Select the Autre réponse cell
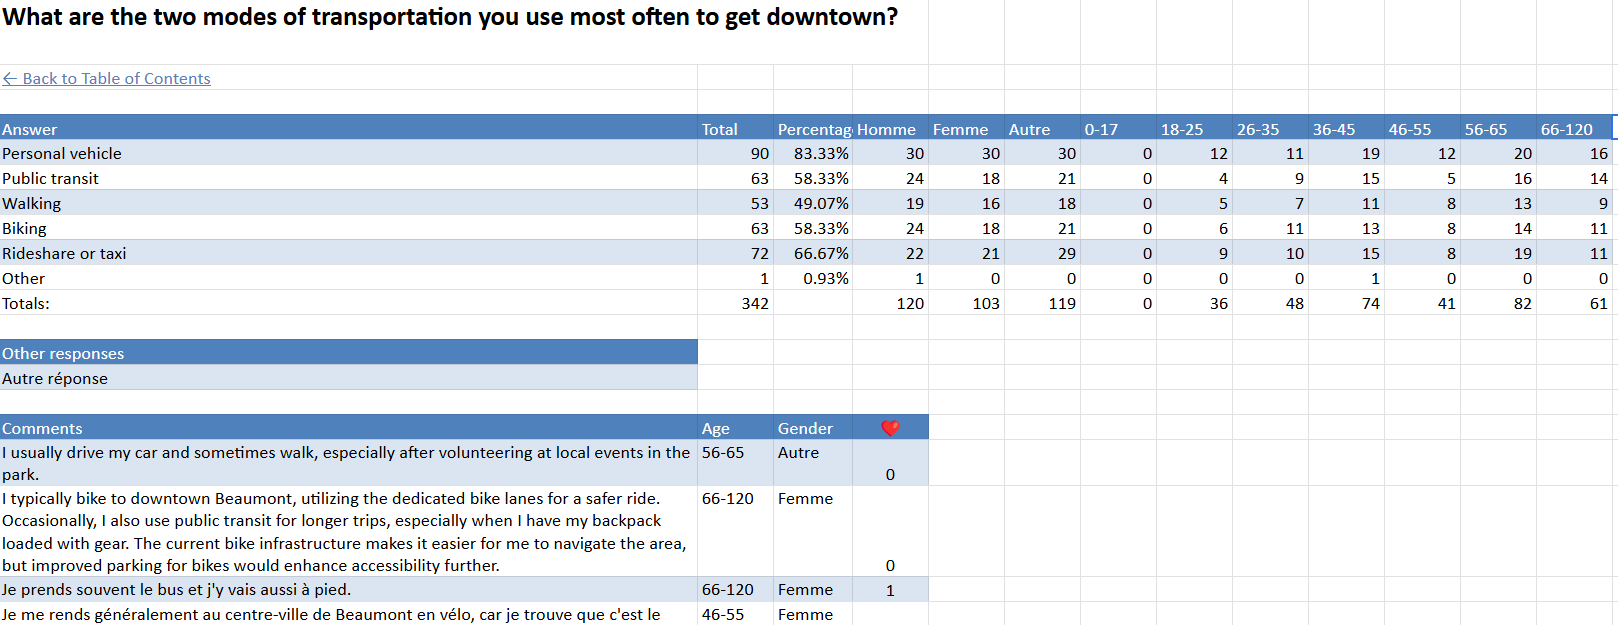Viewport: 1618px width, 625px height. (55, 379)
